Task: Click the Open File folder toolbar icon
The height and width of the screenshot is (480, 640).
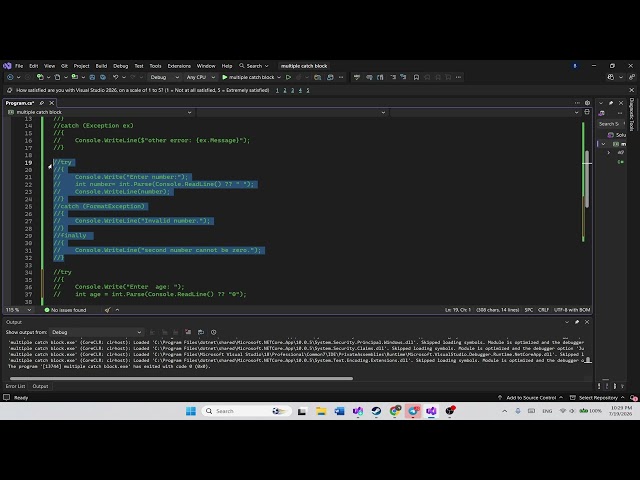Action: pyautogui.click(x=75, y=77)
